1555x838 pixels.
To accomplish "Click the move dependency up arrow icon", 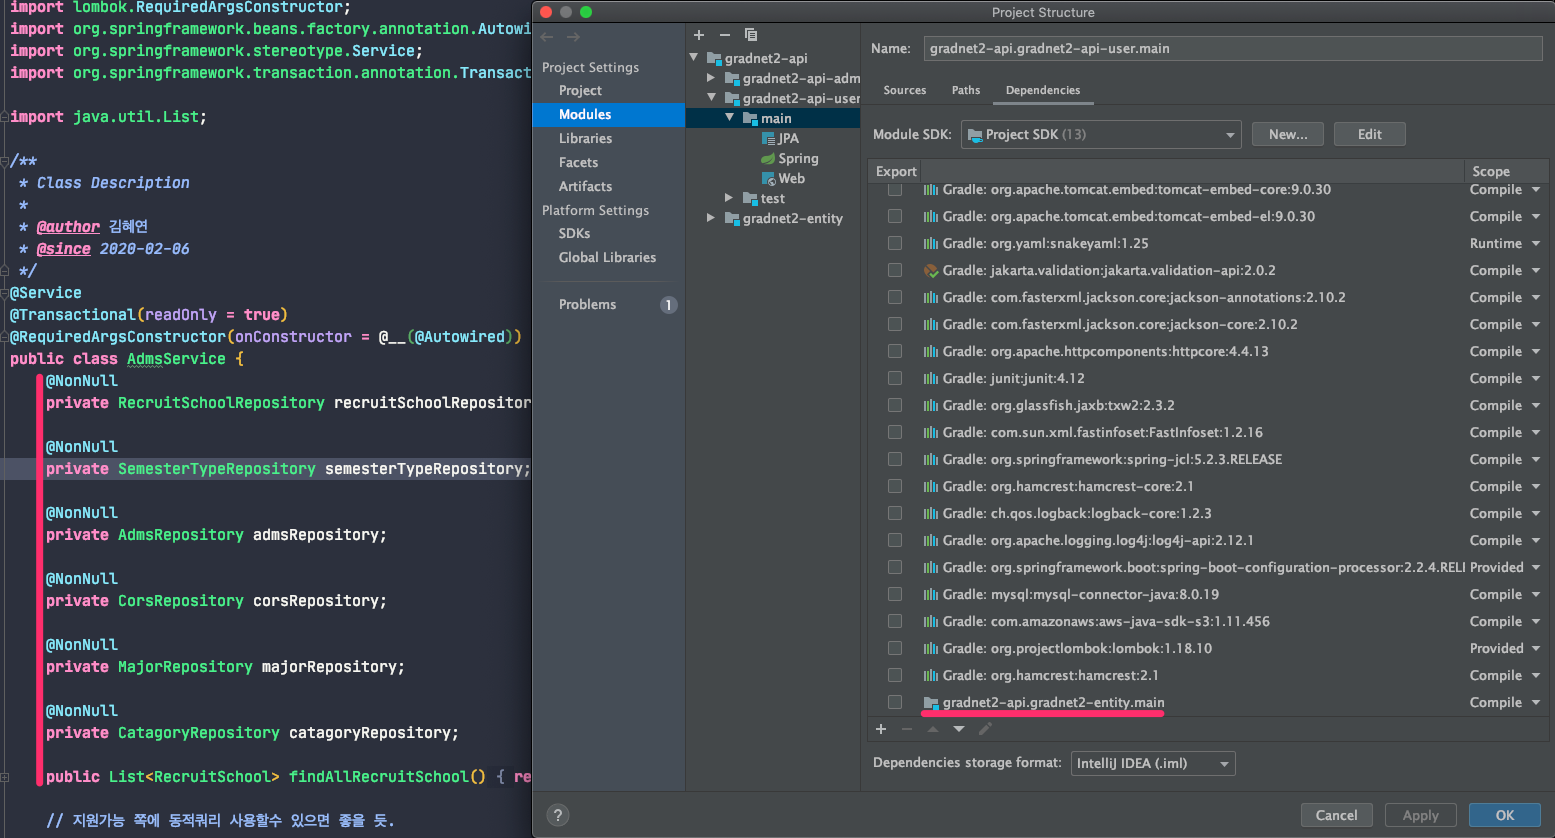I will 933,729.
